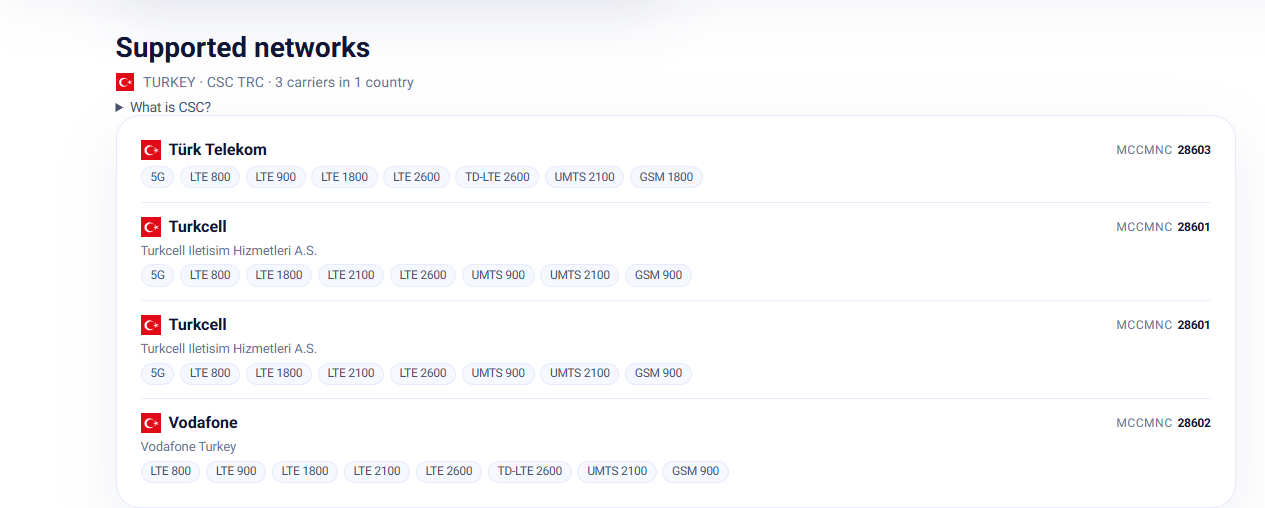Image resolution: width=1265 pixels, height=508 pixels.
Task: Select the LTE 2100 tag under Vodafone
Action: [377, 471]
